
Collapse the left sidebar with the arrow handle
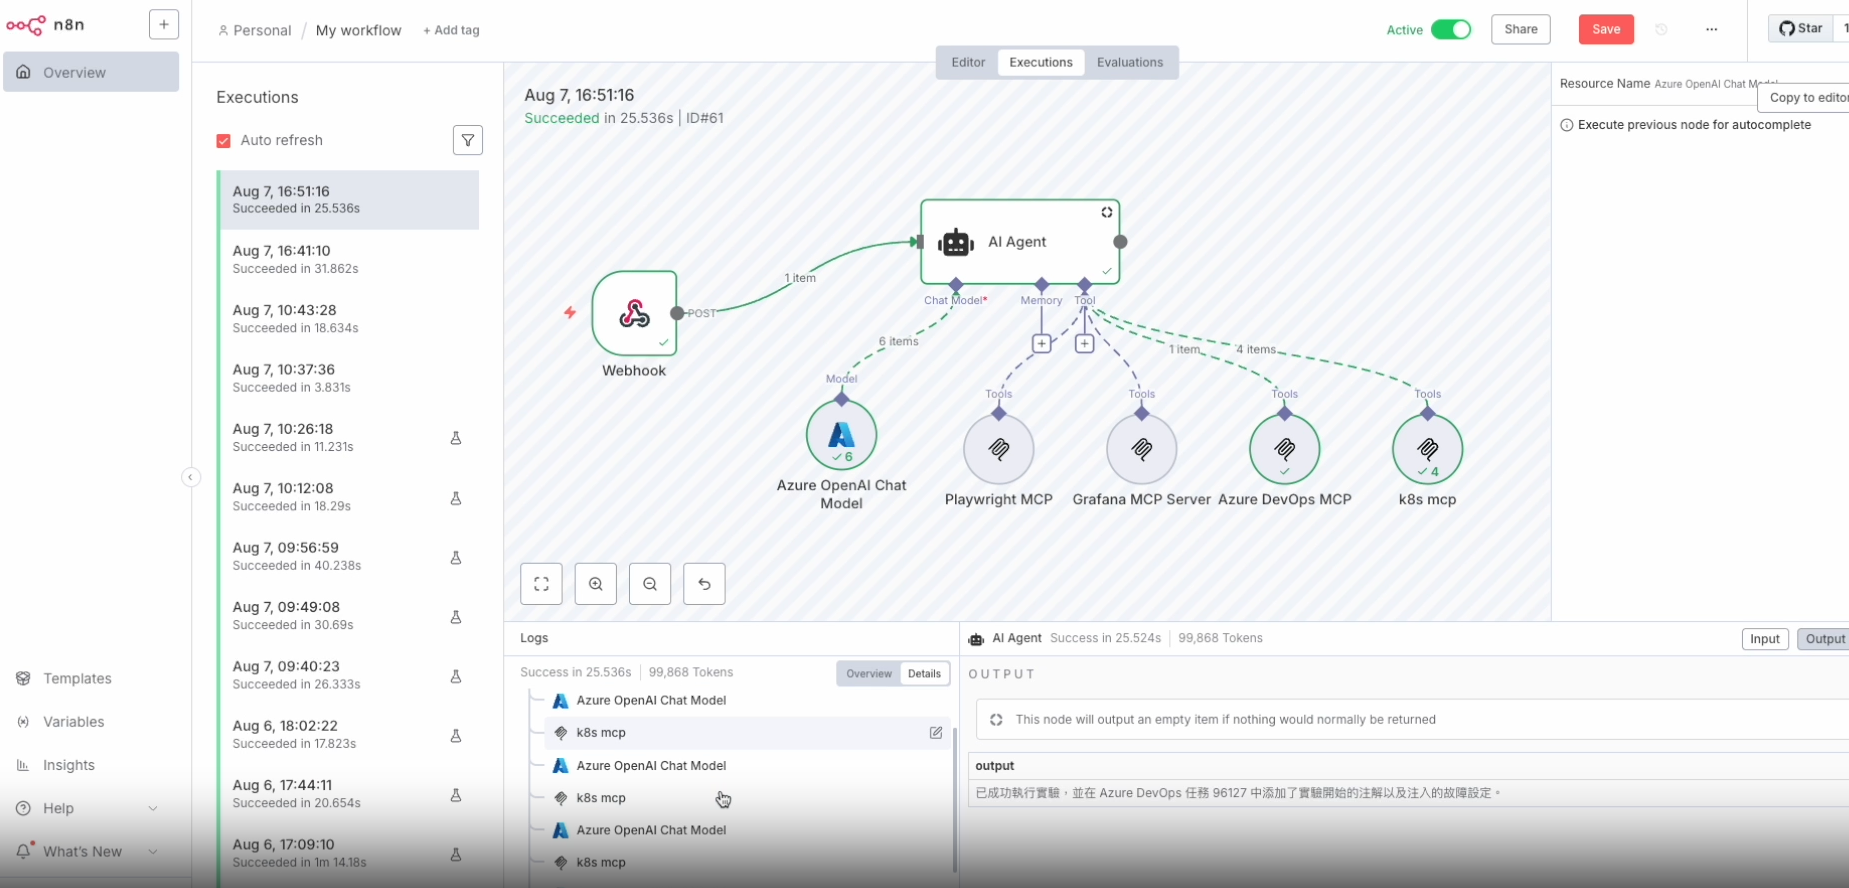click(190, 477)
